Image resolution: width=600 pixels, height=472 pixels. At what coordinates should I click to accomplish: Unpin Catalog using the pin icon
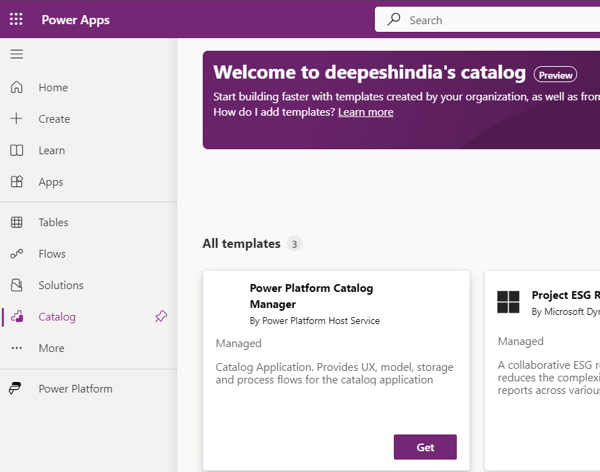(161, 317)
